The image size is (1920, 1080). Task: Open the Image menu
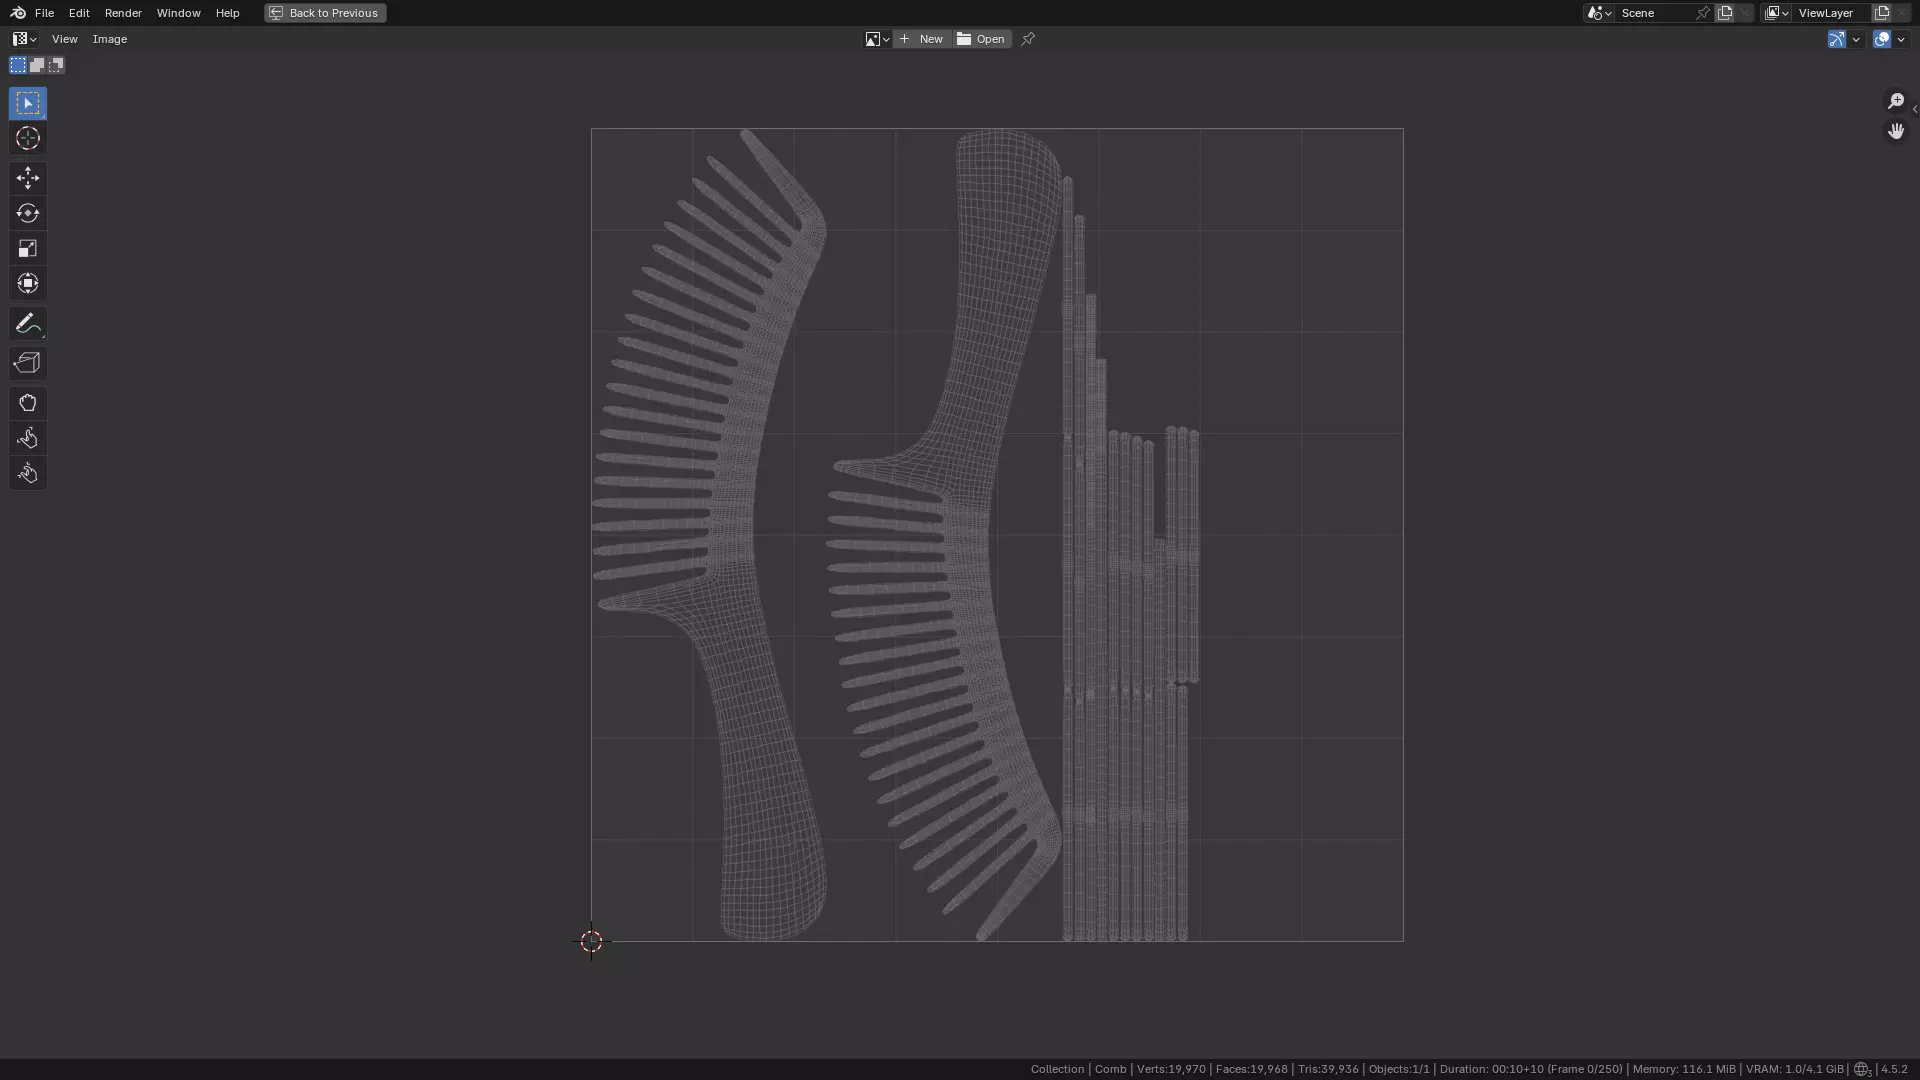pos(110,39)
